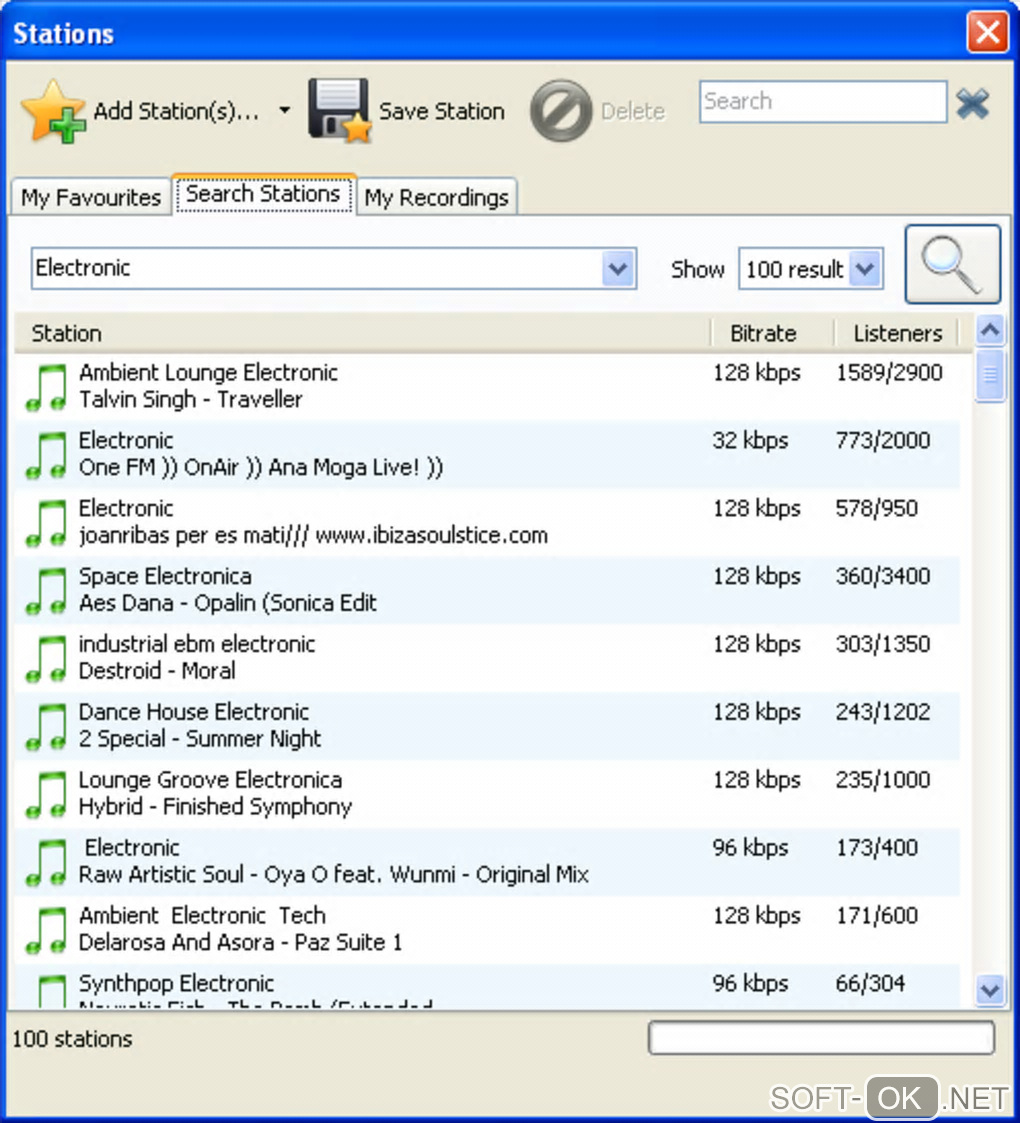Expand the Electronic genre dropdown
Screen dimensions: 1020x1123
618,269
